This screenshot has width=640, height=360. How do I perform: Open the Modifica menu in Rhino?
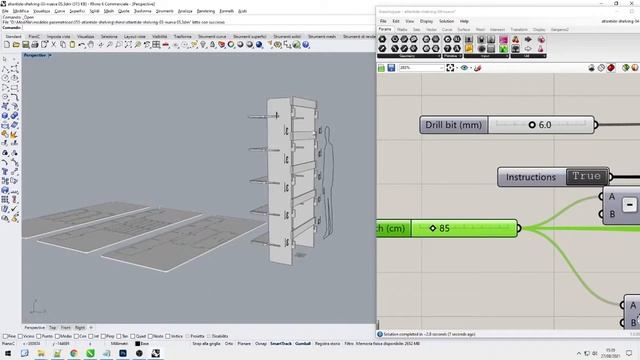pyautogui.click(x=21, y=11)
